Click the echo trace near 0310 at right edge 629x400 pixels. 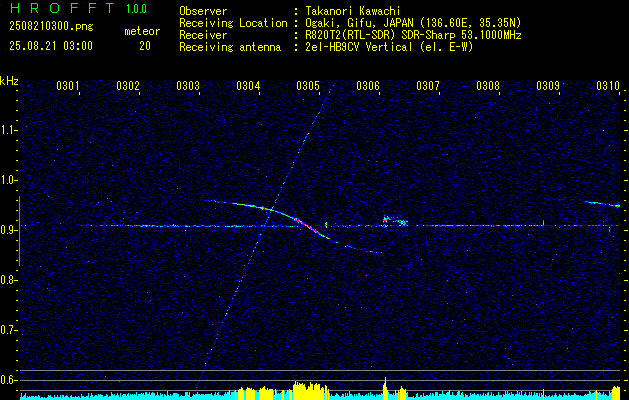point(602,204)
